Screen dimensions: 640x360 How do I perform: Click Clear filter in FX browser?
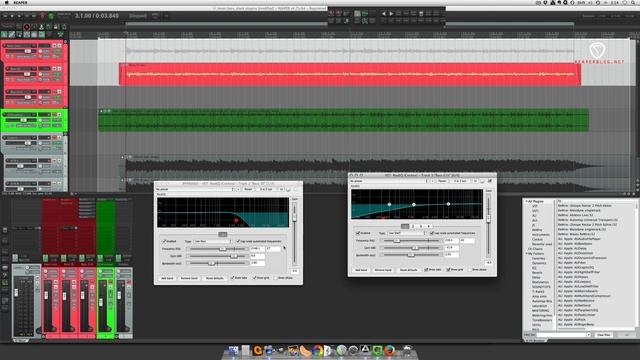[604, 335]
